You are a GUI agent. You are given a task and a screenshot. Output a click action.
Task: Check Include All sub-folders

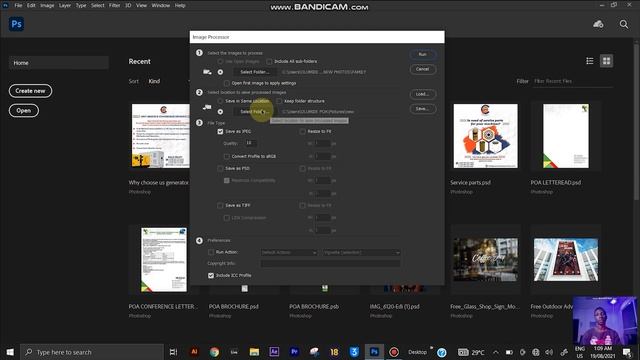click(269, 61)
